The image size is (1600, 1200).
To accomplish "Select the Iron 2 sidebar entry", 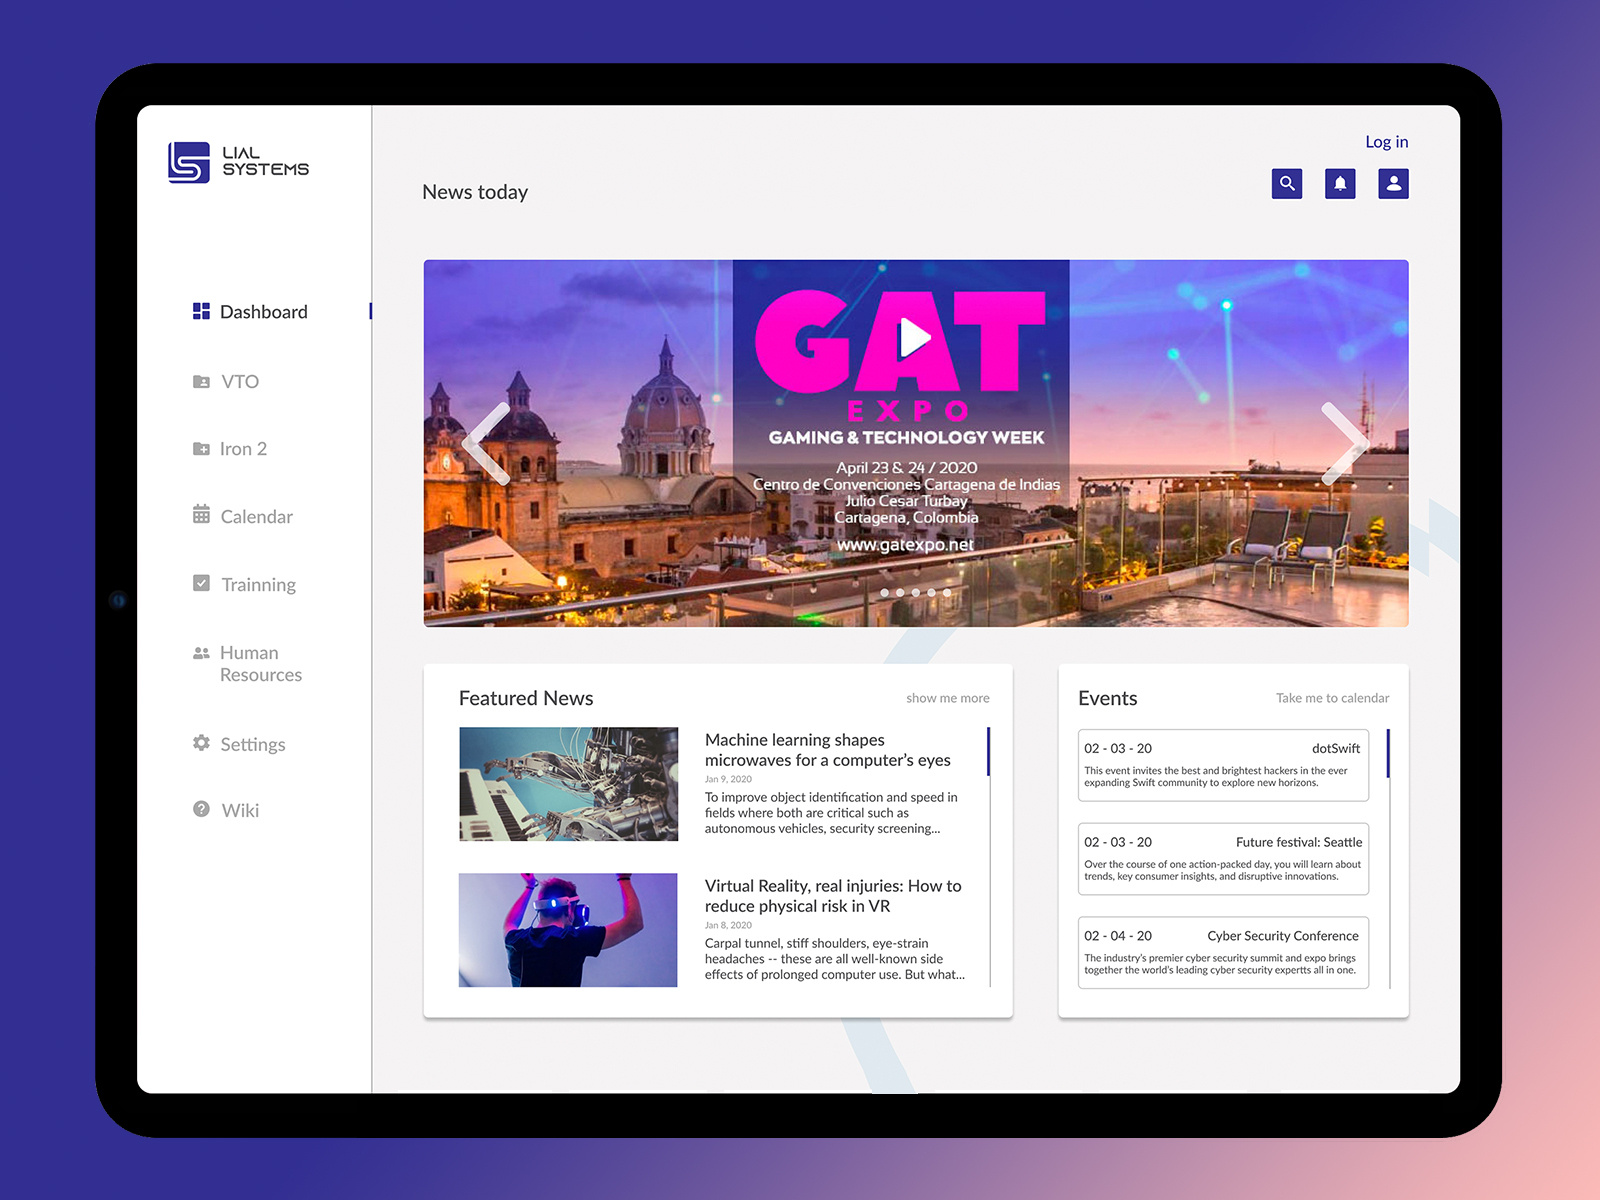I will coord(243,448).
